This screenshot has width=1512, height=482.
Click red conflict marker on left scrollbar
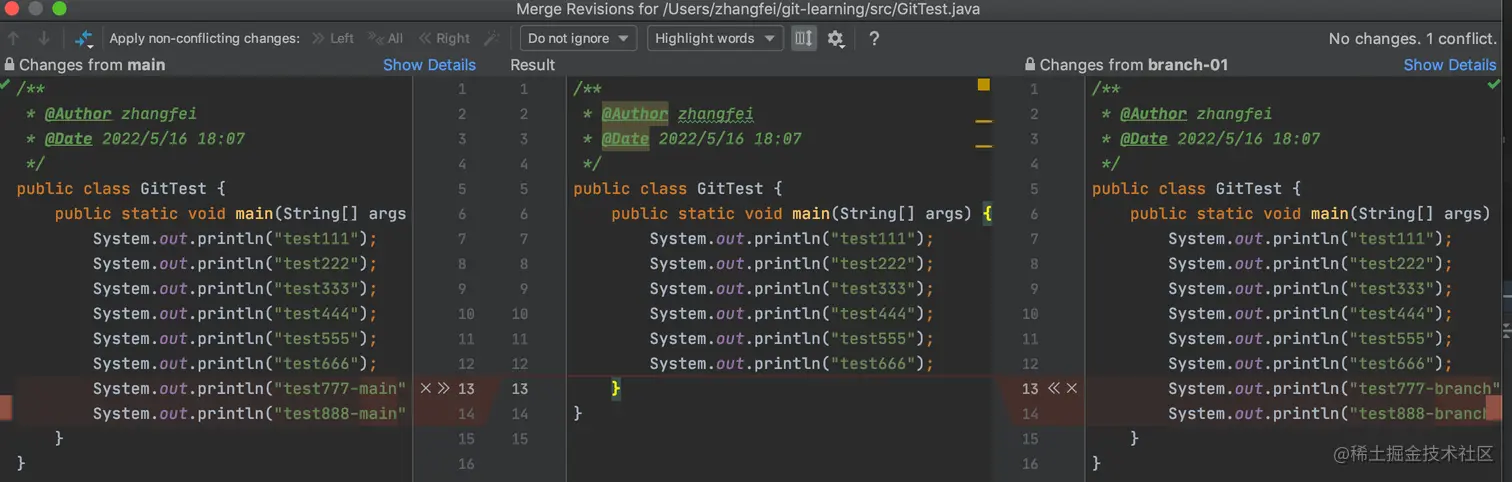6,407
